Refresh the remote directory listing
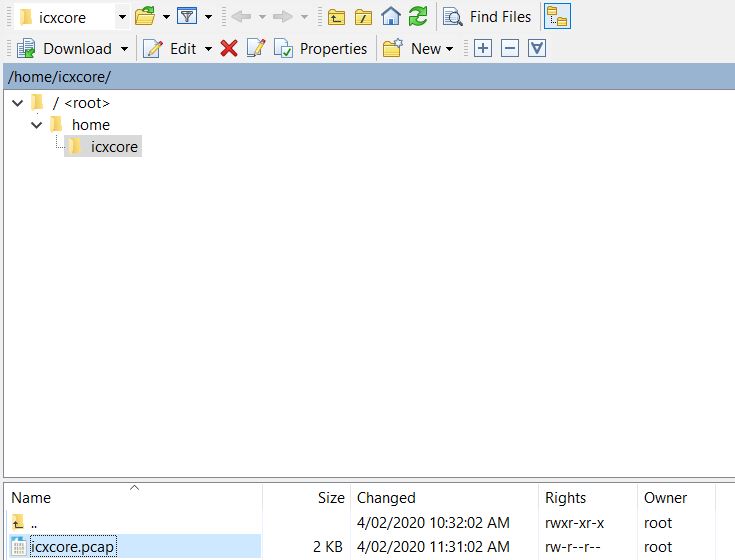The width and height of the screenshot is (735, 560). [418, 16]
